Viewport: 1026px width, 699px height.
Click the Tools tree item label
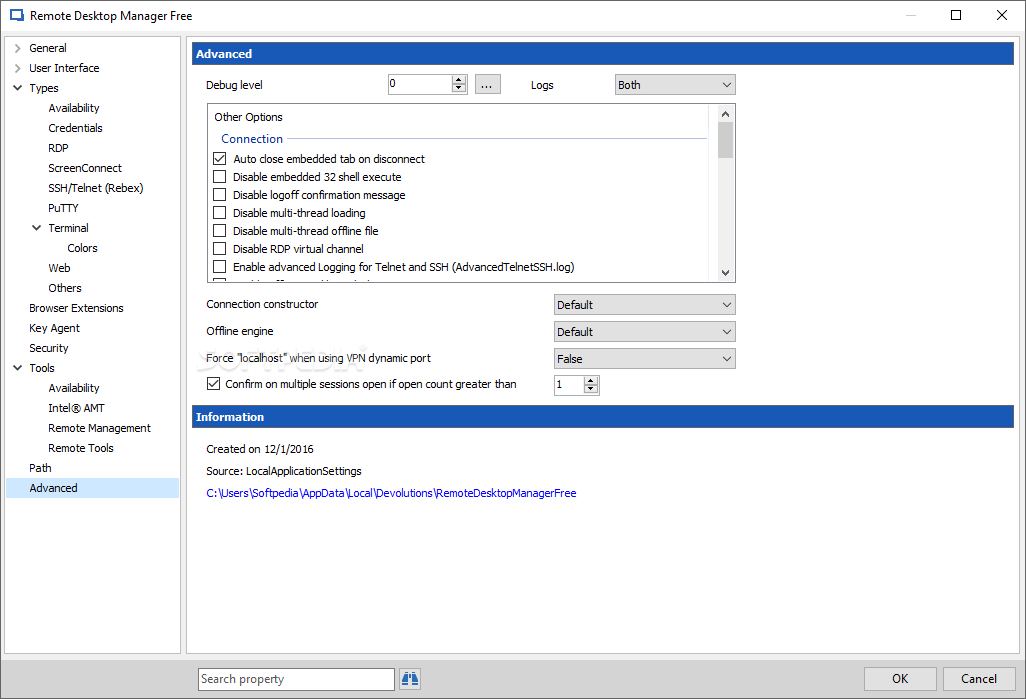point(42,368)
